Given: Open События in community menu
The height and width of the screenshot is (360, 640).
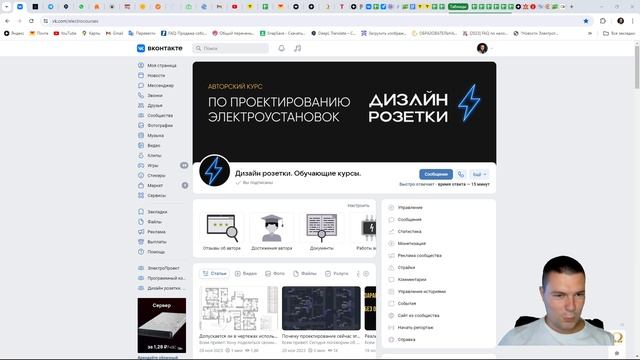Looking at the screenshot, I should 407,304.
